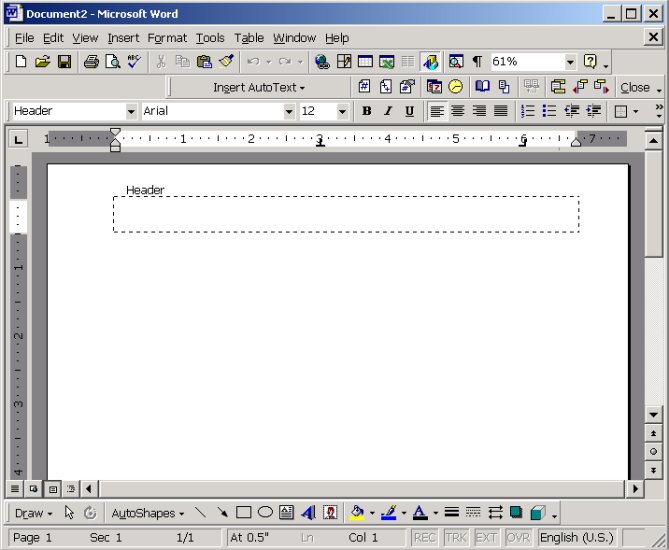Select the Oval drawing tool
The image size is (669, 550).
coord(265,513)
